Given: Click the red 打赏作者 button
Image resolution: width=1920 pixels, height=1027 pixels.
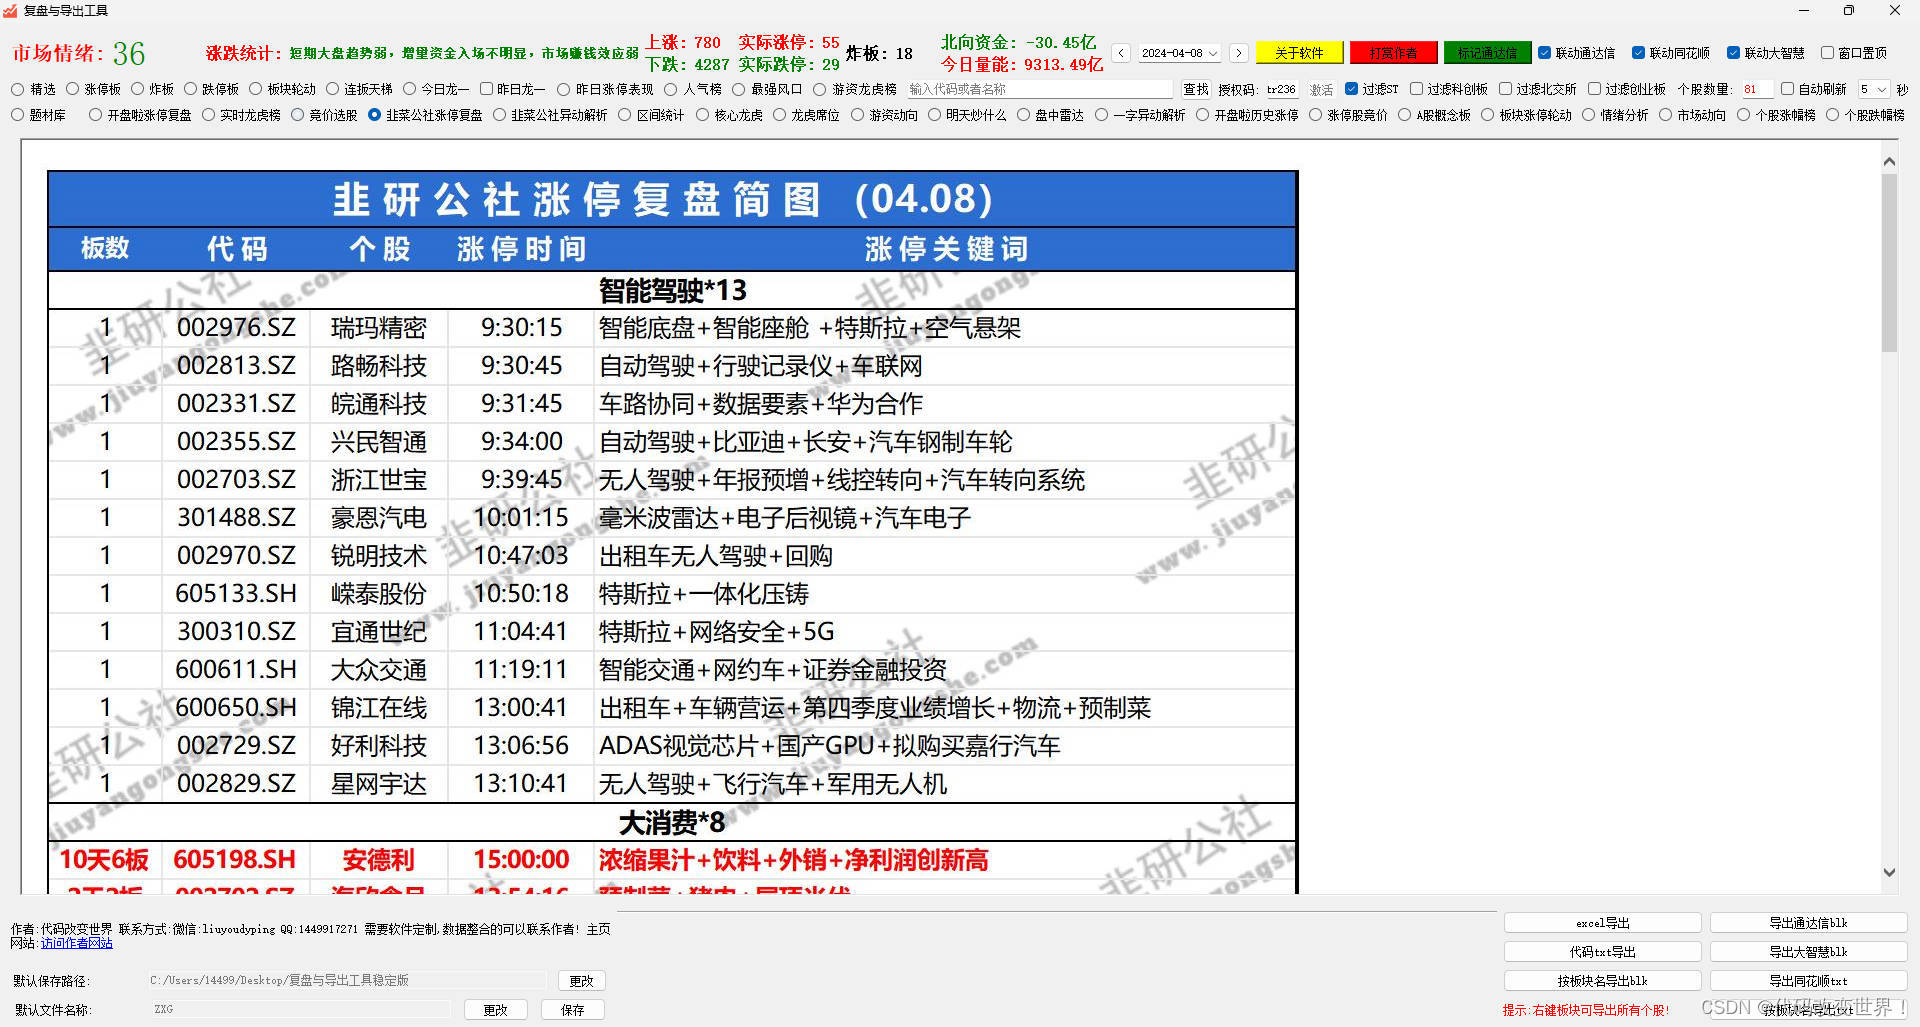Looking at the screenshot, I should [x=1393, y=53].
